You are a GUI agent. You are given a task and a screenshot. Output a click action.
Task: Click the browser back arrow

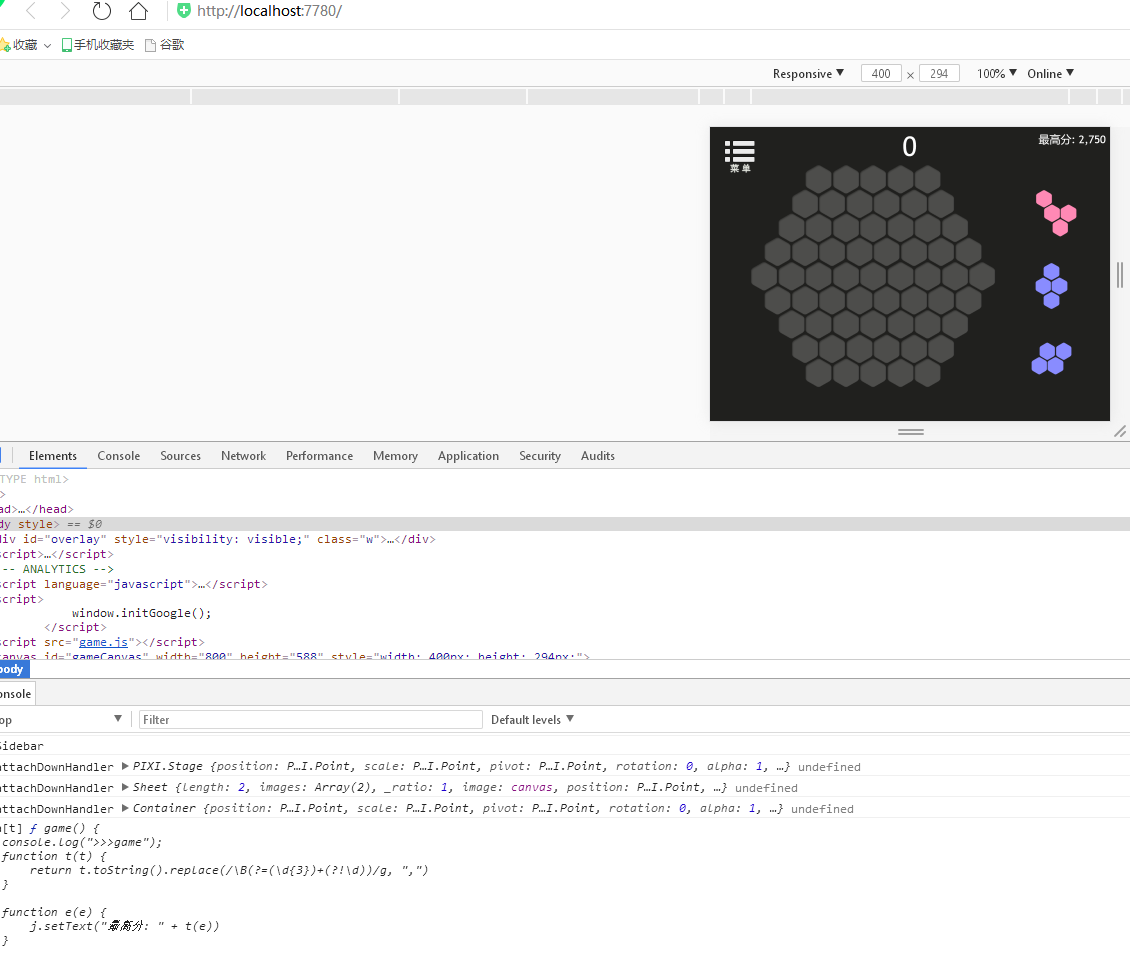tap(31, 11)
